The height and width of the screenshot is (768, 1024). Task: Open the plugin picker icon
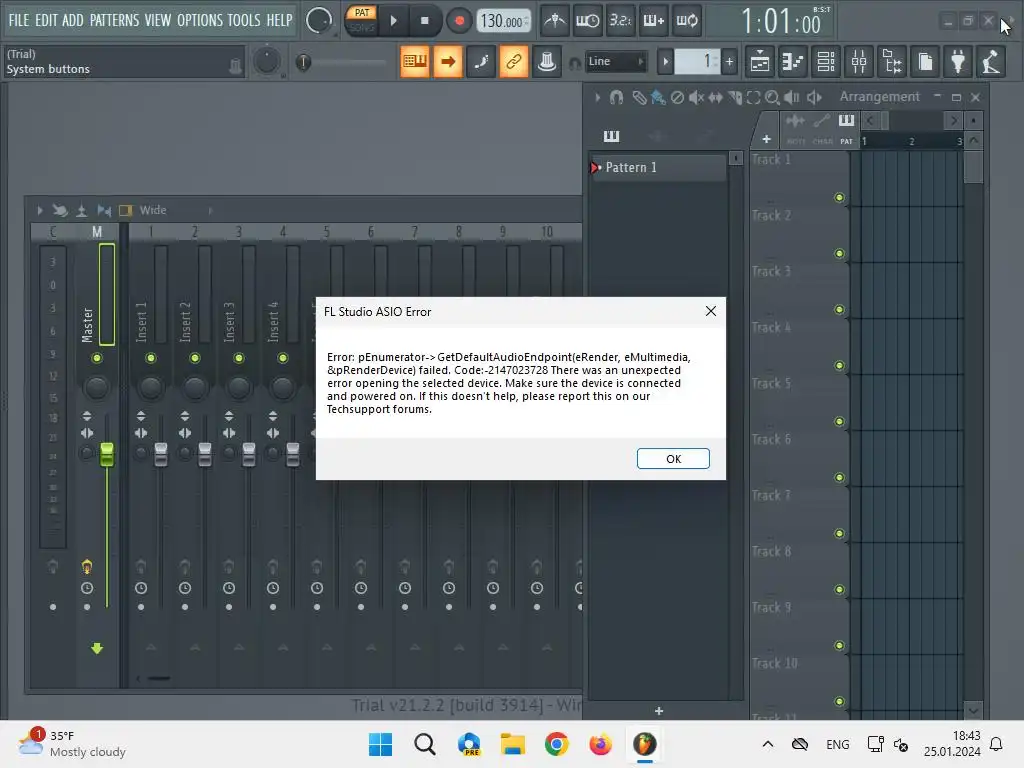click(958, 62)
